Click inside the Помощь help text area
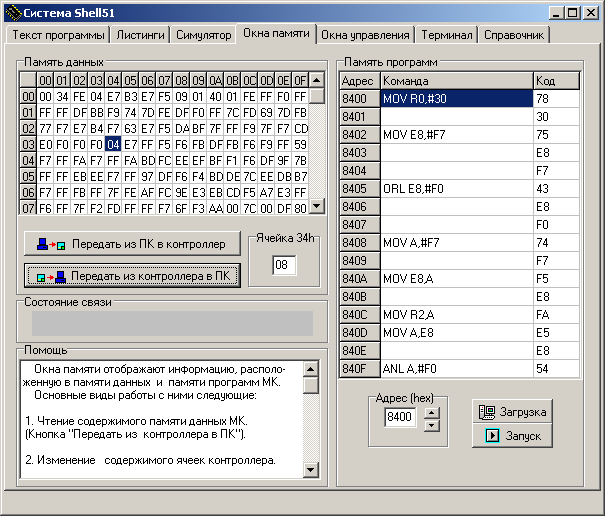The image size is (606, 517). (162, 420)
